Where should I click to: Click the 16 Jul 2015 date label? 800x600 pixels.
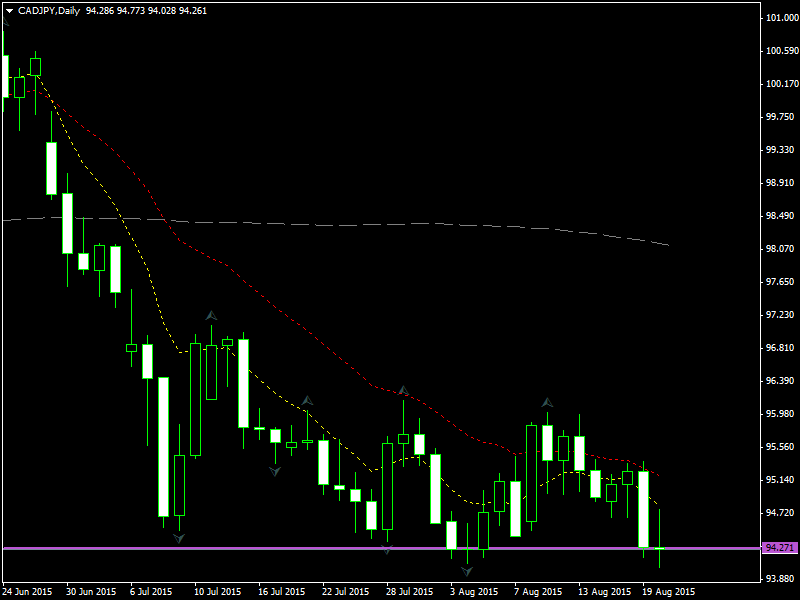click(x=281, y=592)
